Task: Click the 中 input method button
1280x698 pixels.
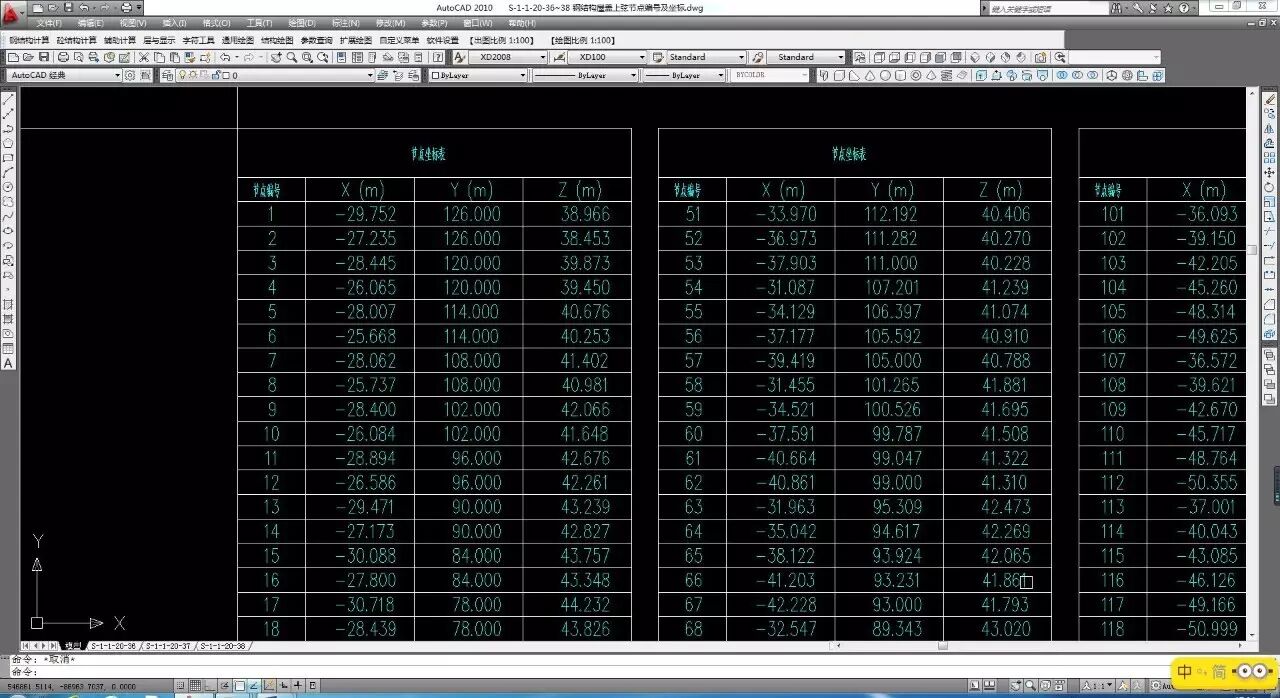Action: (x=1186, y=672)
